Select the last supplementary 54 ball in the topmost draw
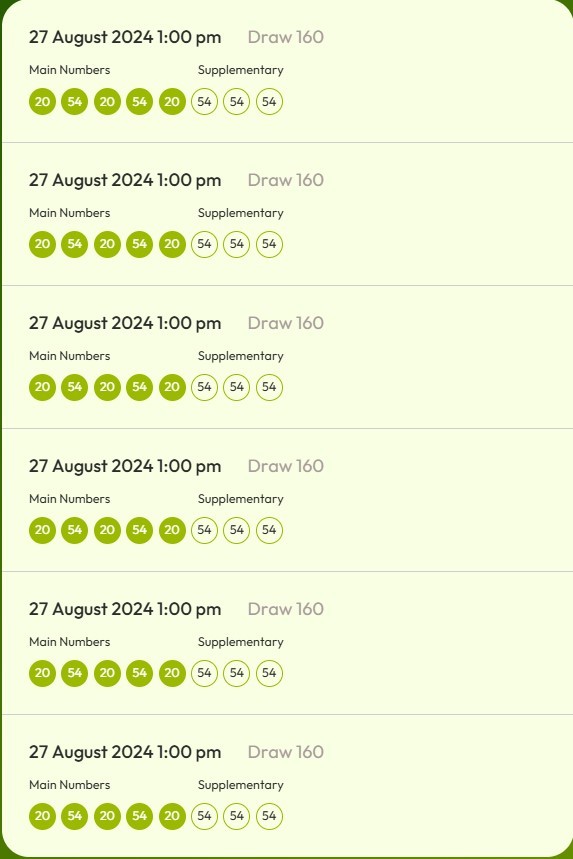 (269, 101)
